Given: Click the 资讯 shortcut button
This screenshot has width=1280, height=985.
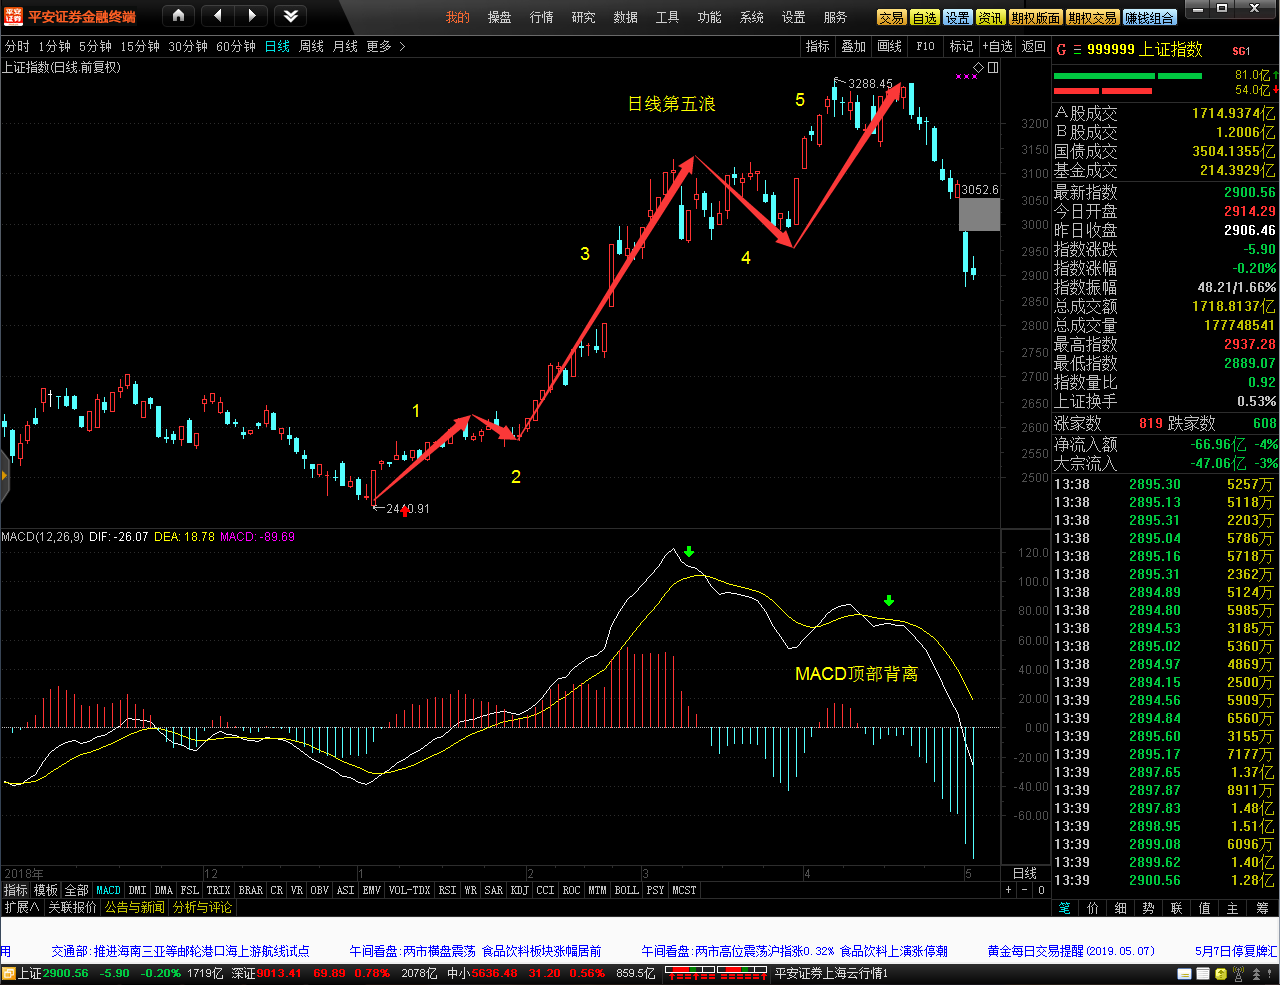Looking at the screenshot, I should pyautogui.click(x=990, y=18).
